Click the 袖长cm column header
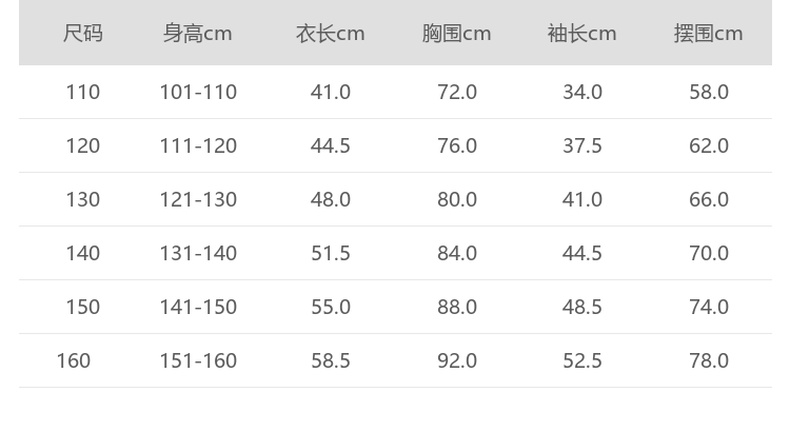This screenshot has width=790, height=431. [582, 34]
